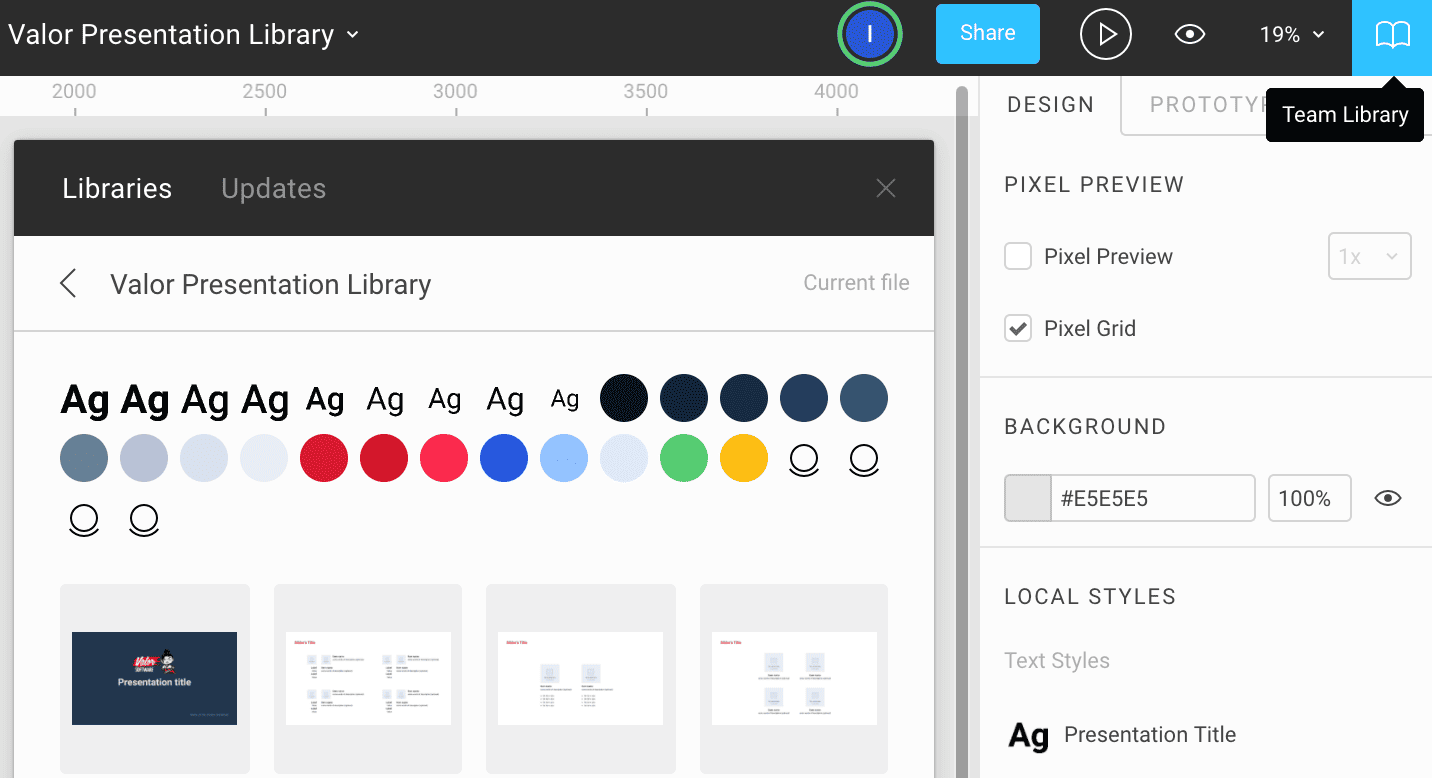
Task: Click the back arrow next to Valor Presentation Library
Action: [68, 283]
